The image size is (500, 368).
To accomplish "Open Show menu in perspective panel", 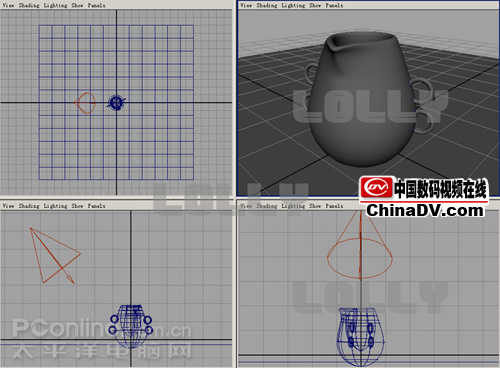I will (x=315, y=5).
